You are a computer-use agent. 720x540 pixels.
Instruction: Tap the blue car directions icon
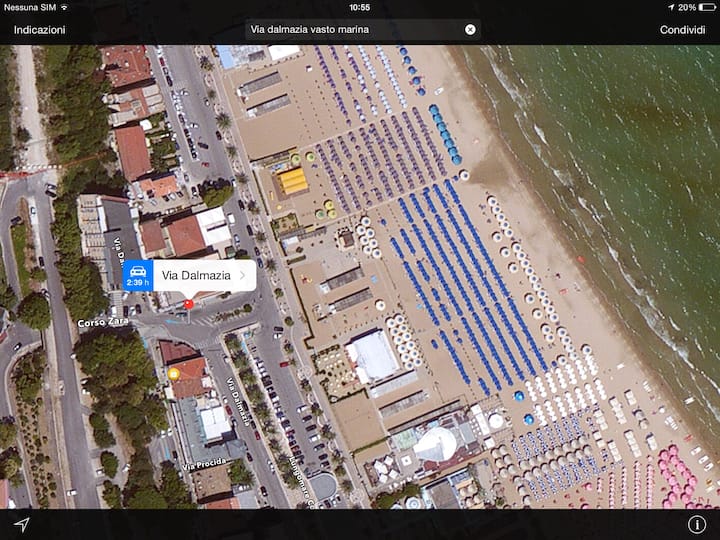pos(137,275)
